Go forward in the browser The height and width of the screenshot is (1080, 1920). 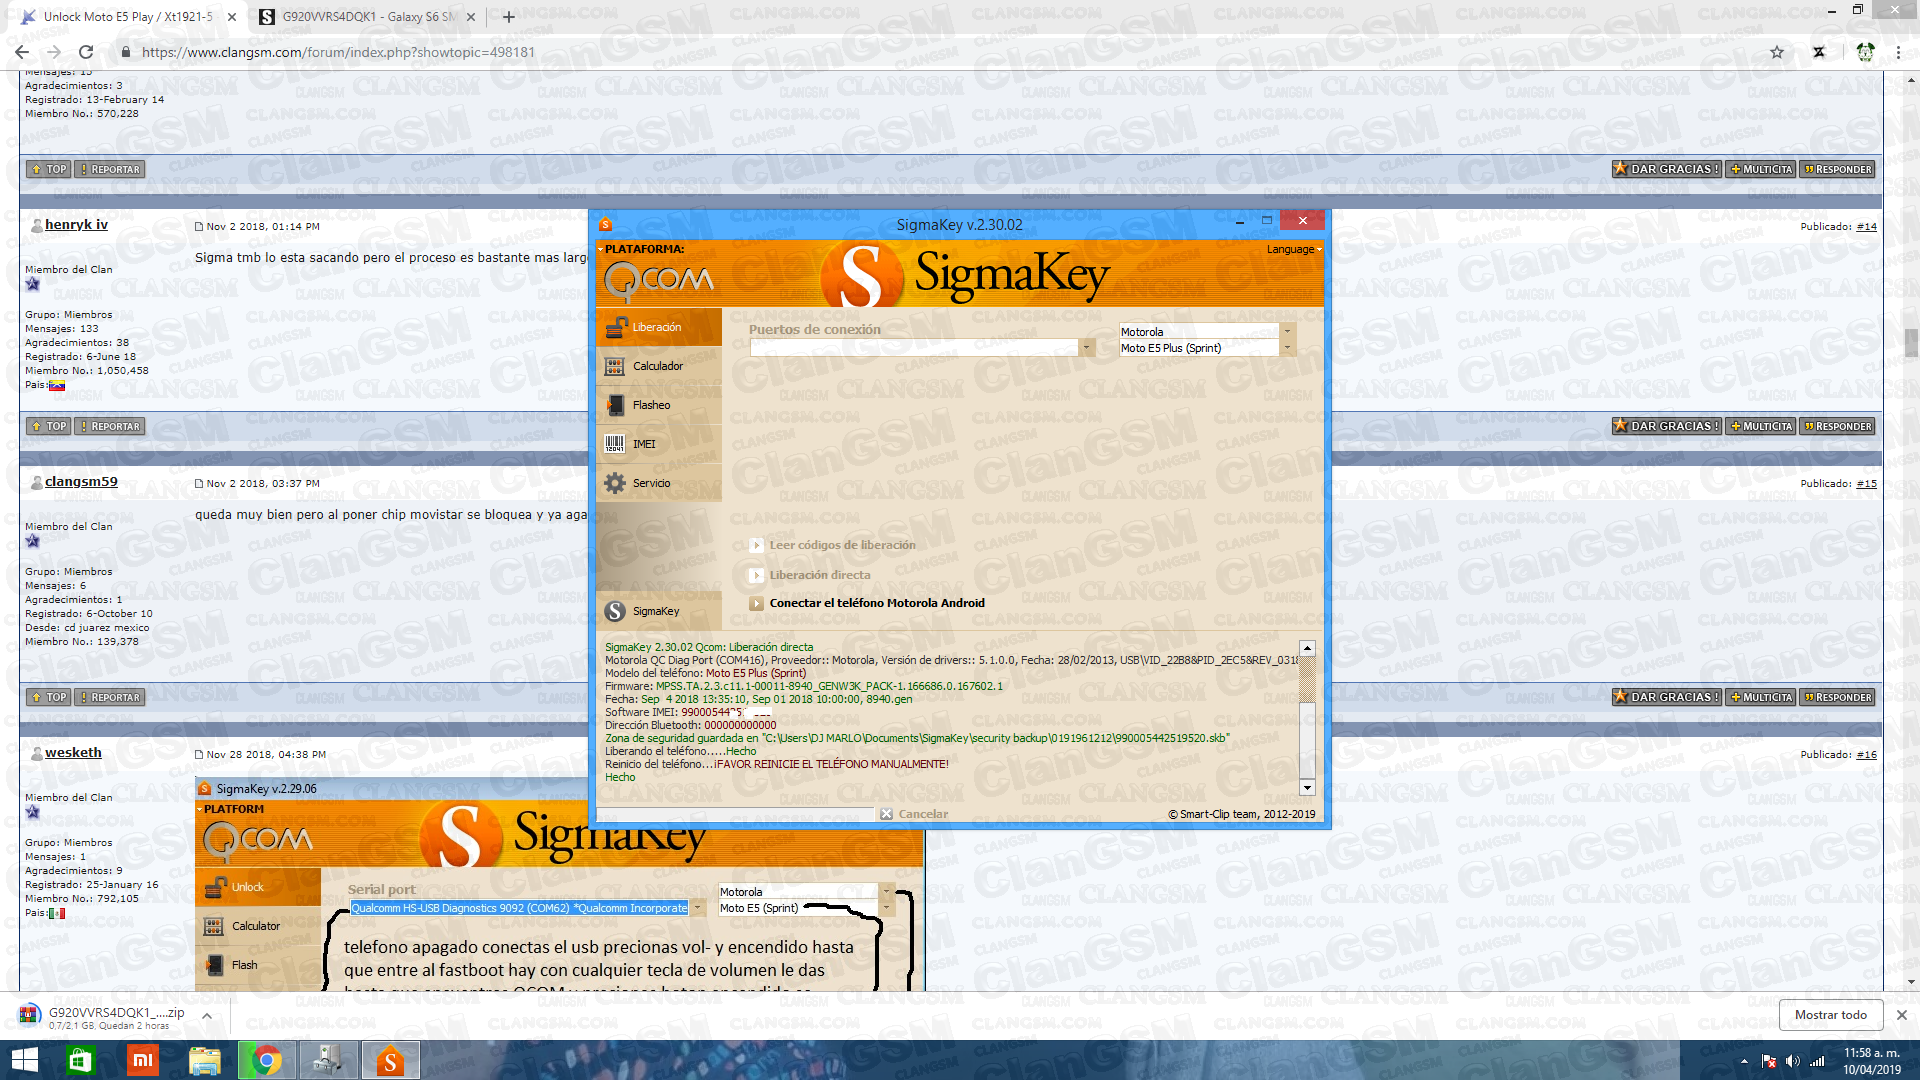click(x=54, y=52)
